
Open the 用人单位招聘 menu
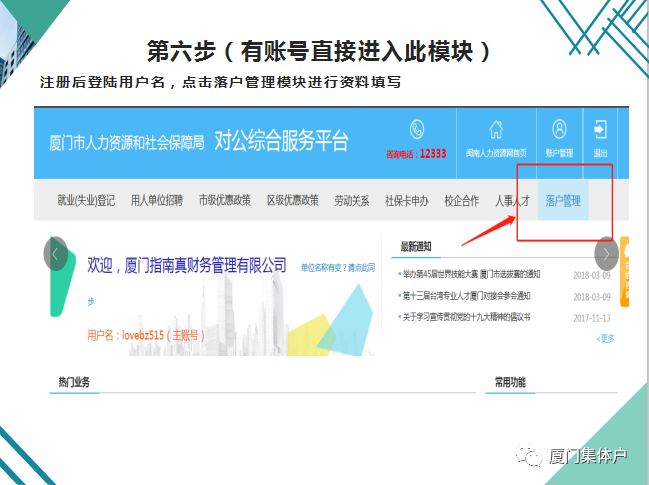pyautogui.click(x=156, y=201)
